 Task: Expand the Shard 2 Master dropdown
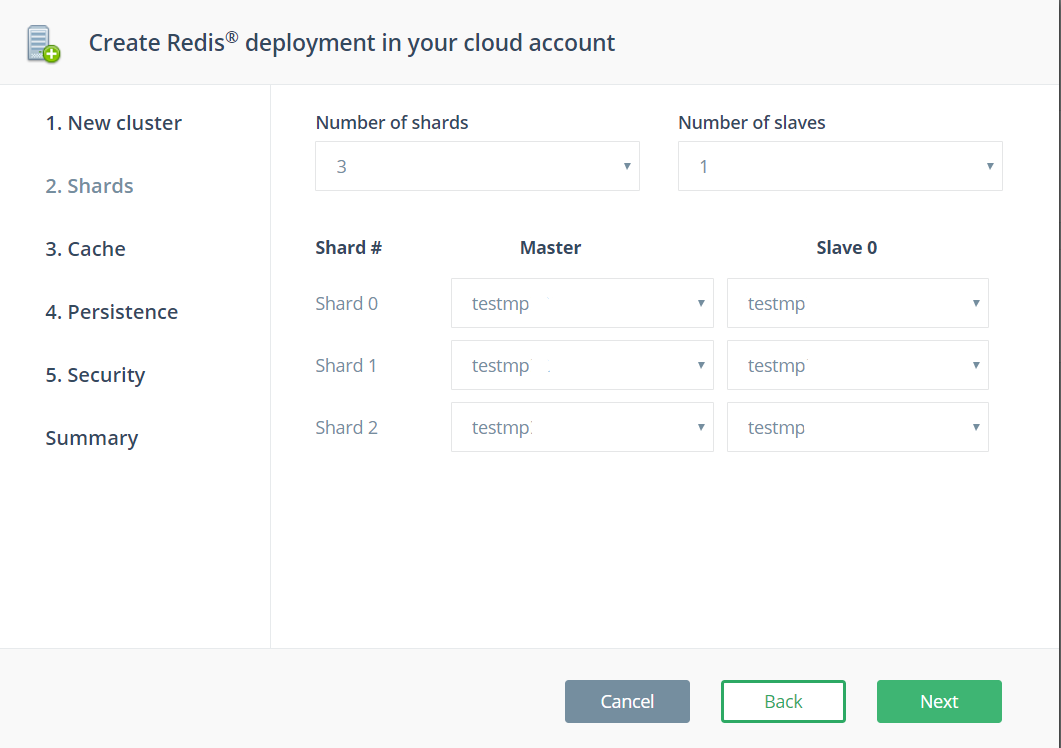click(582, 427)
